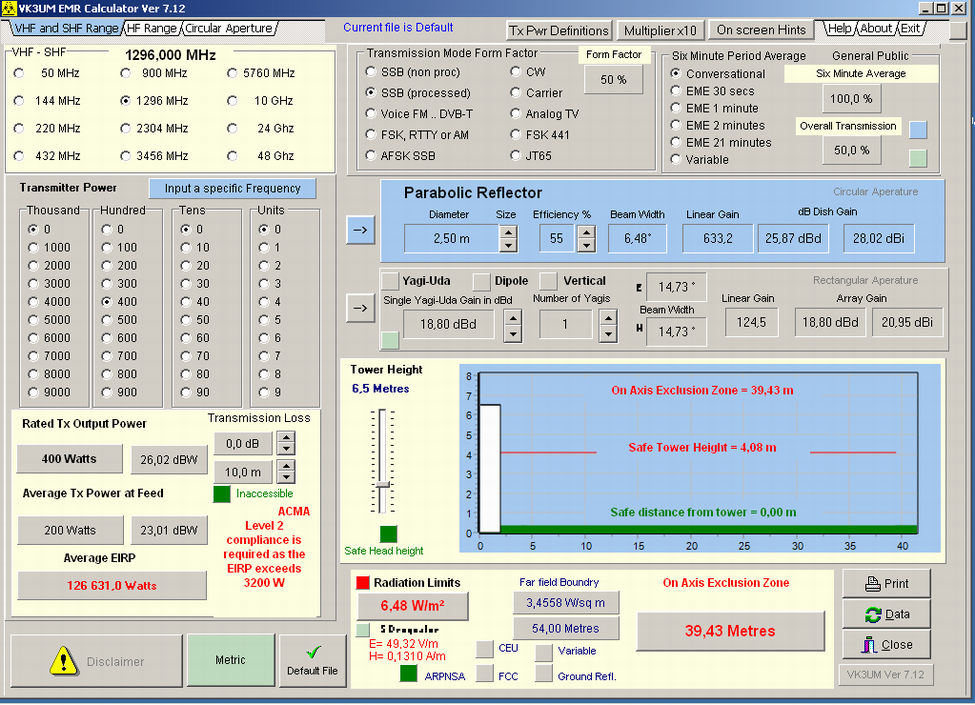Click the 6,48 W/m² radiation limit value
The width and height of the screenshot is (975, 705).
pyautogui.click(x=413, y=606)
